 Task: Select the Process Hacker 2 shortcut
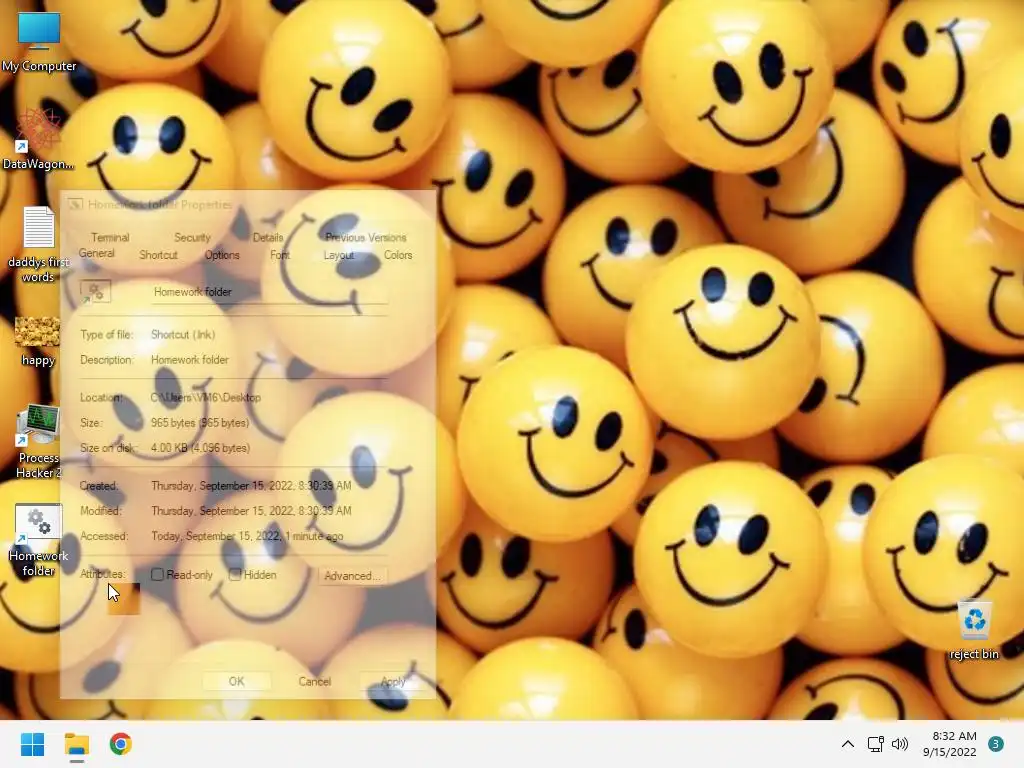(x=39, y=441)
